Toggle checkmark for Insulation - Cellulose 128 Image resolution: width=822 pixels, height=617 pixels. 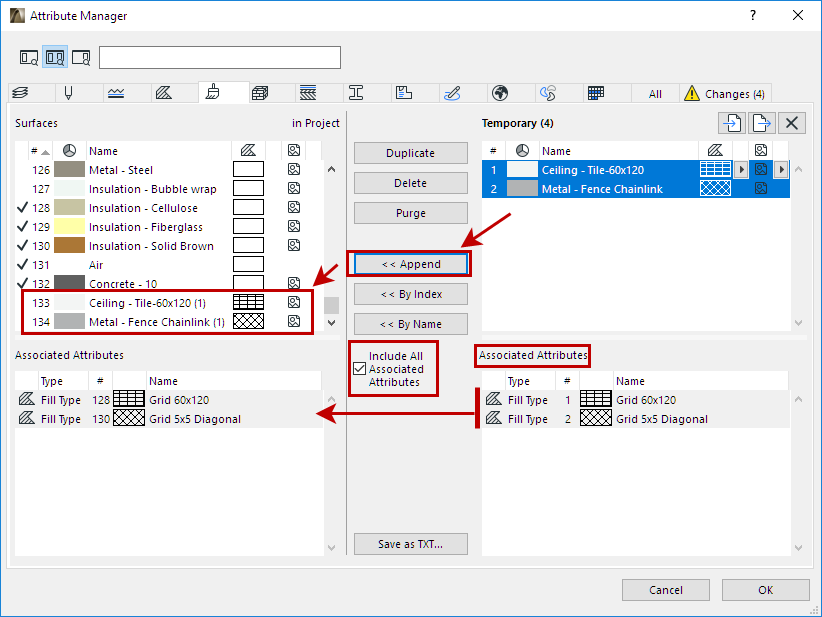coord(22,208)
